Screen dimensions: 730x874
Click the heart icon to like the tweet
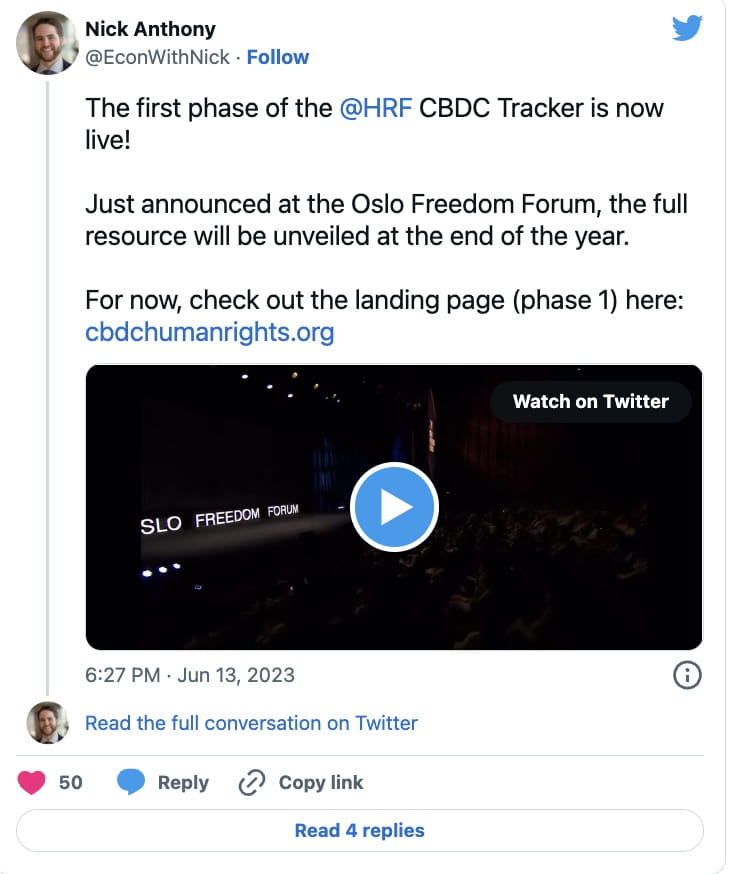(31, 782)
